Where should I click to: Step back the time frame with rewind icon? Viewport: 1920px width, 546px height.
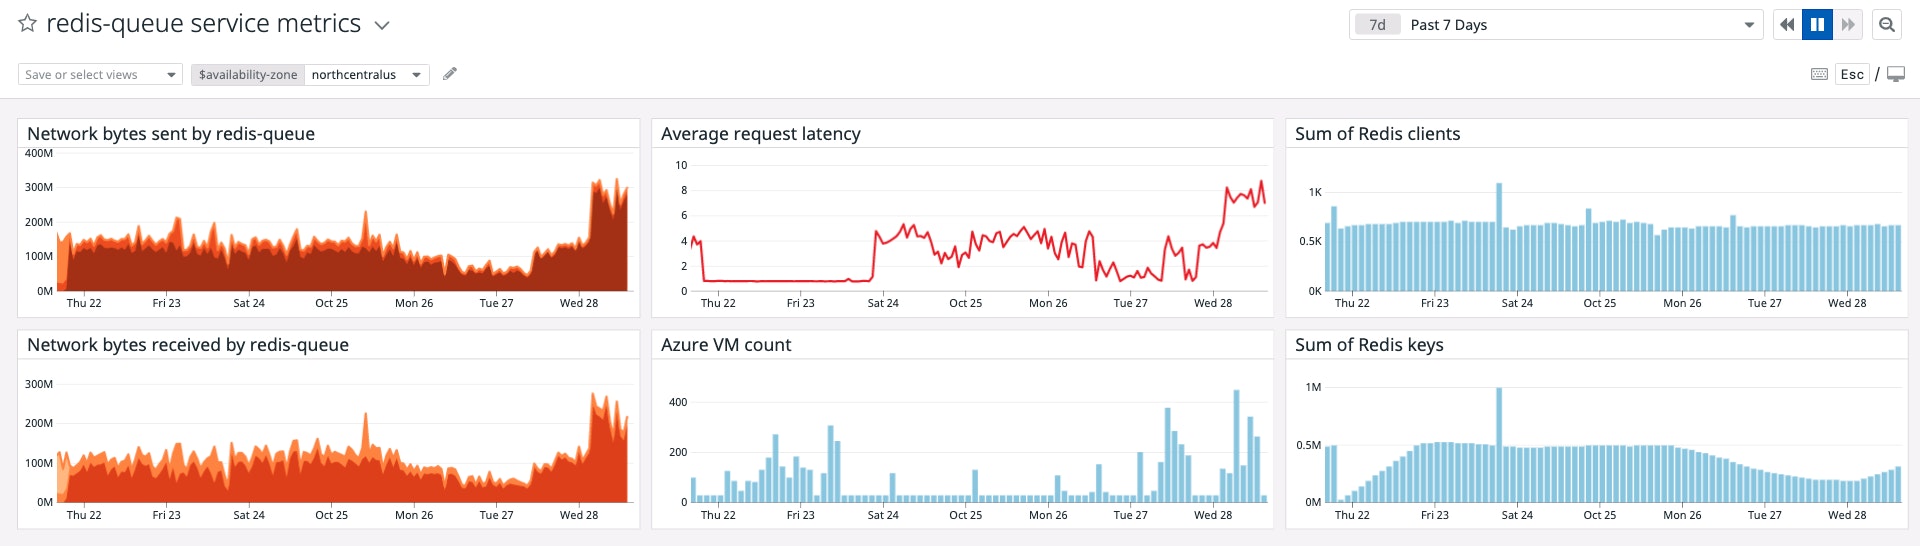pos(1787,25)
